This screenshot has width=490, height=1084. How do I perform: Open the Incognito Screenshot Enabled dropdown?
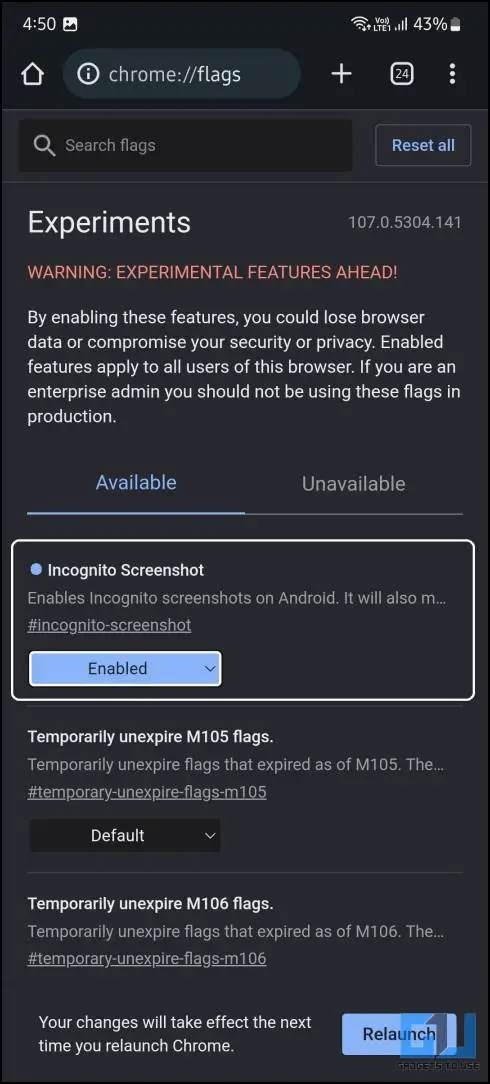click(125, 669)
